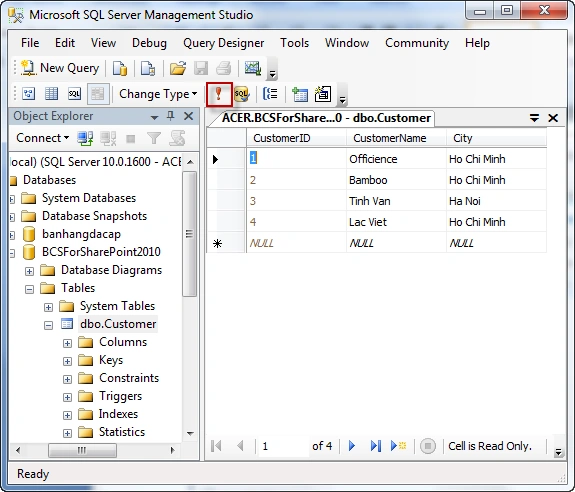This screenshot has height=492, width=575.
Task: Click the Ha Noi cell
Action: point(496,201)
